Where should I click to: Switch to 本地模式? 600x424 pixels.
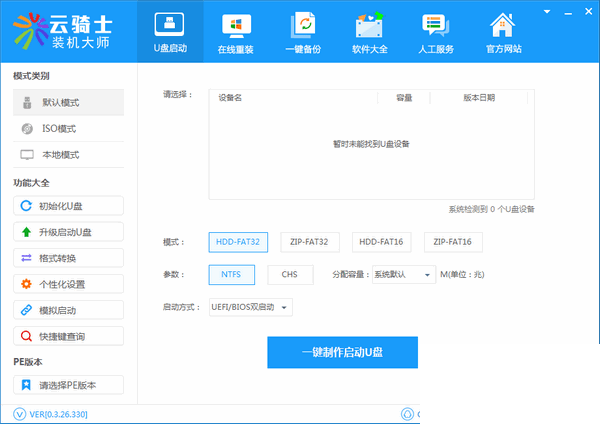pos(68,155)
